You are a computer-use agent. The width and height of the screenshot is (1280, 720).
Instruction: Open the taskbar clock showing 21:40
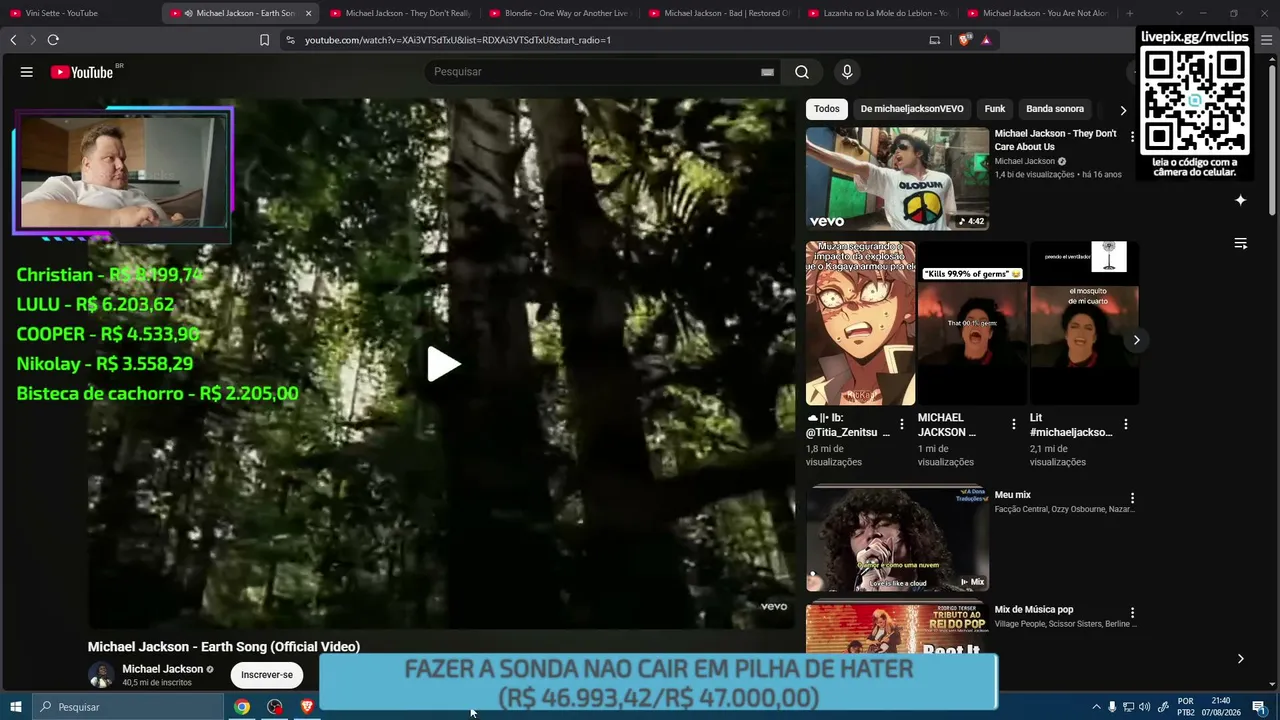(x=1221, y=707)
